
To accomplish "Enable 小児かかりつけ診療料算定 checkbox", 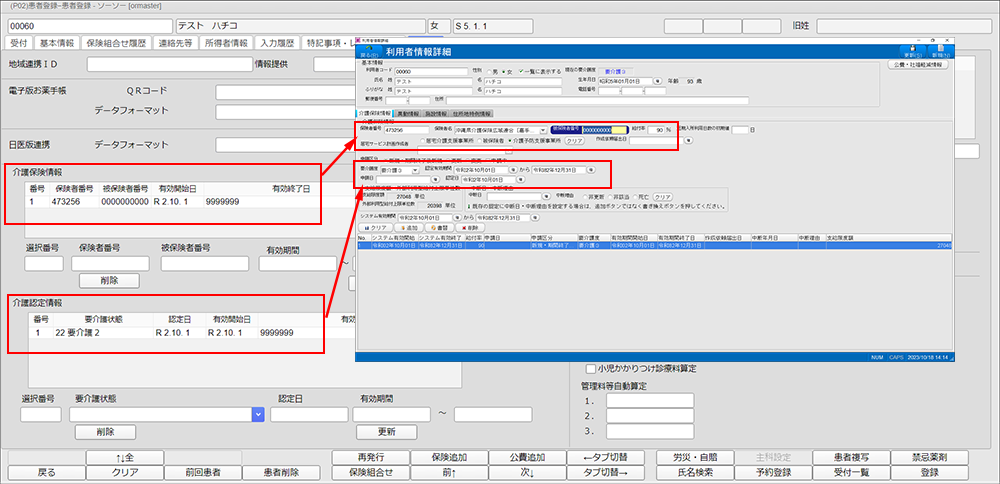I will 592,368.
